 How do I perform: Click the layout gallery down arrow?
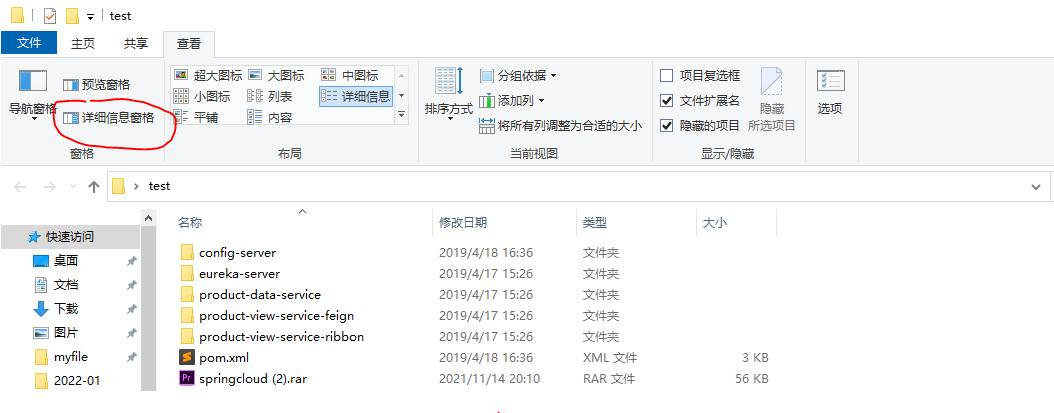(x=402, y=96)
